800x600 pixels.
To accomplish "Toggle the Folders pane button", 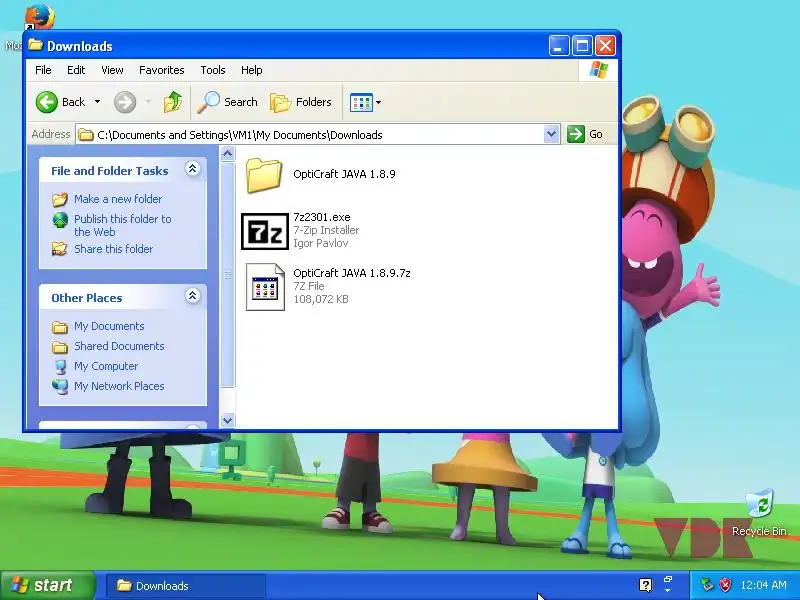I will [x=301, y=102].
